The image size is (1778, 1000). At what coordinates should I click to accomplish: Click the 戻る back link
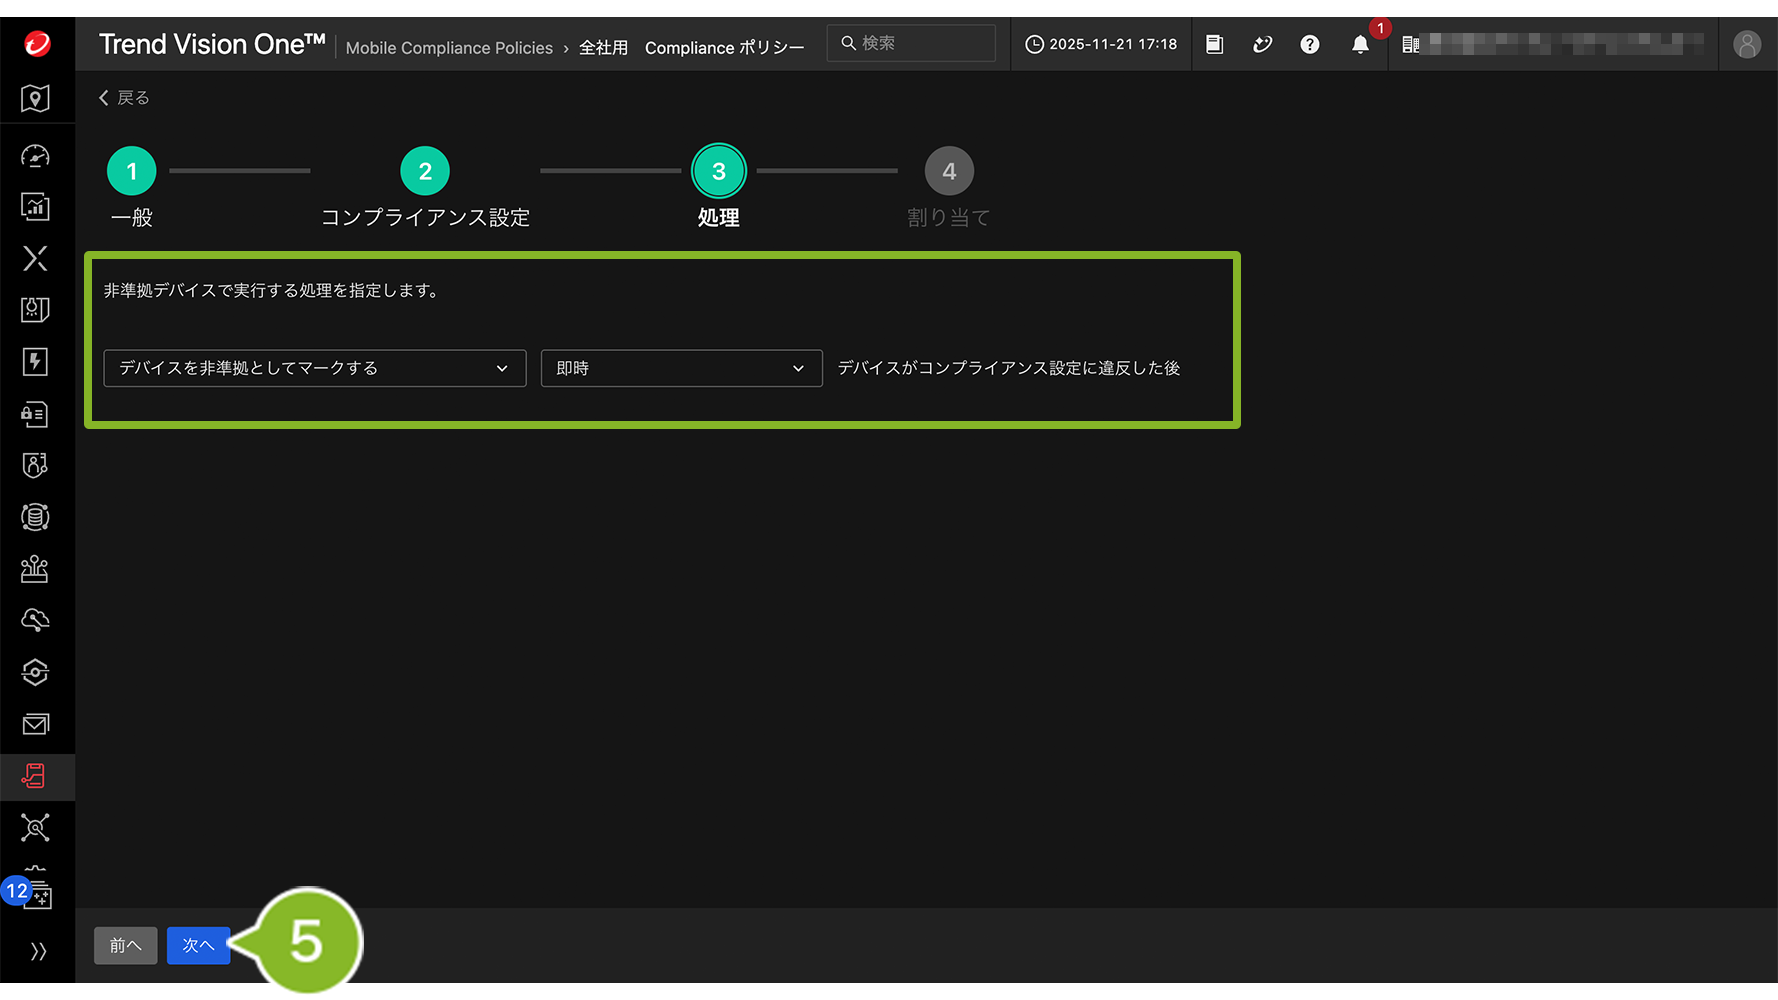click(x=124, y=98)
